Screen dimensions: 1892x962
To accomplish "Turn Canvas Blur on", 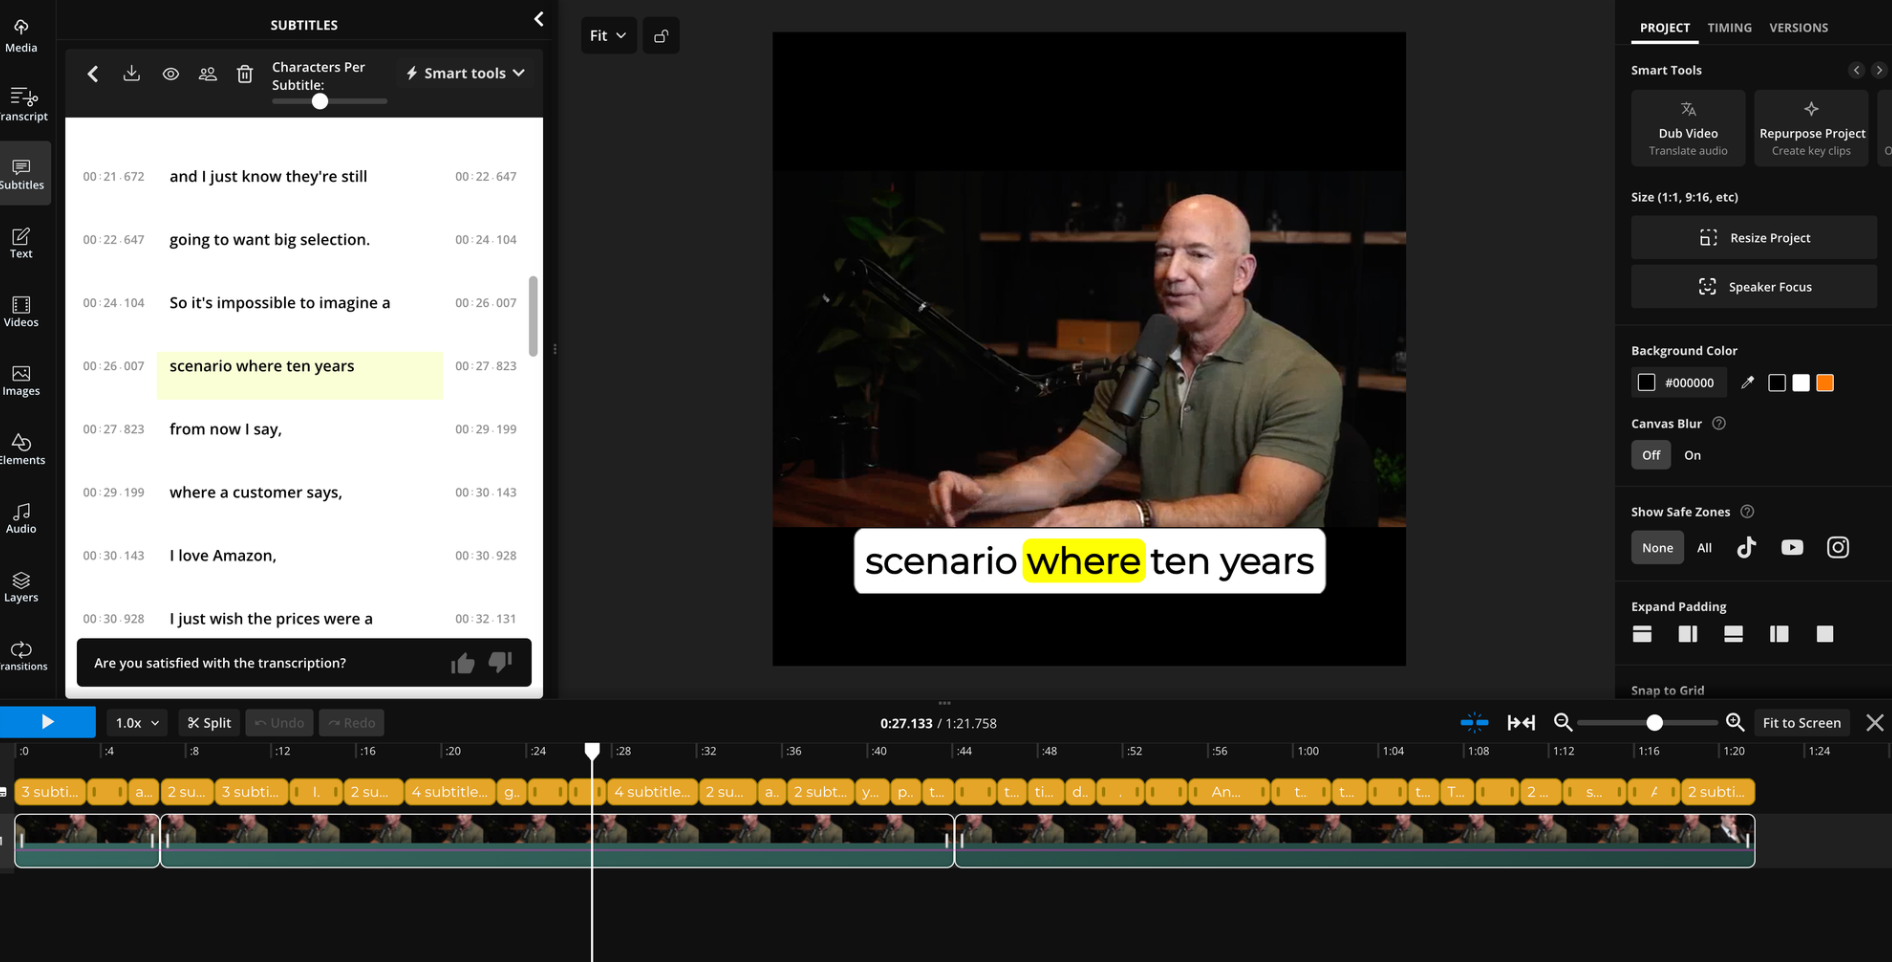I will pos(1692,455).
